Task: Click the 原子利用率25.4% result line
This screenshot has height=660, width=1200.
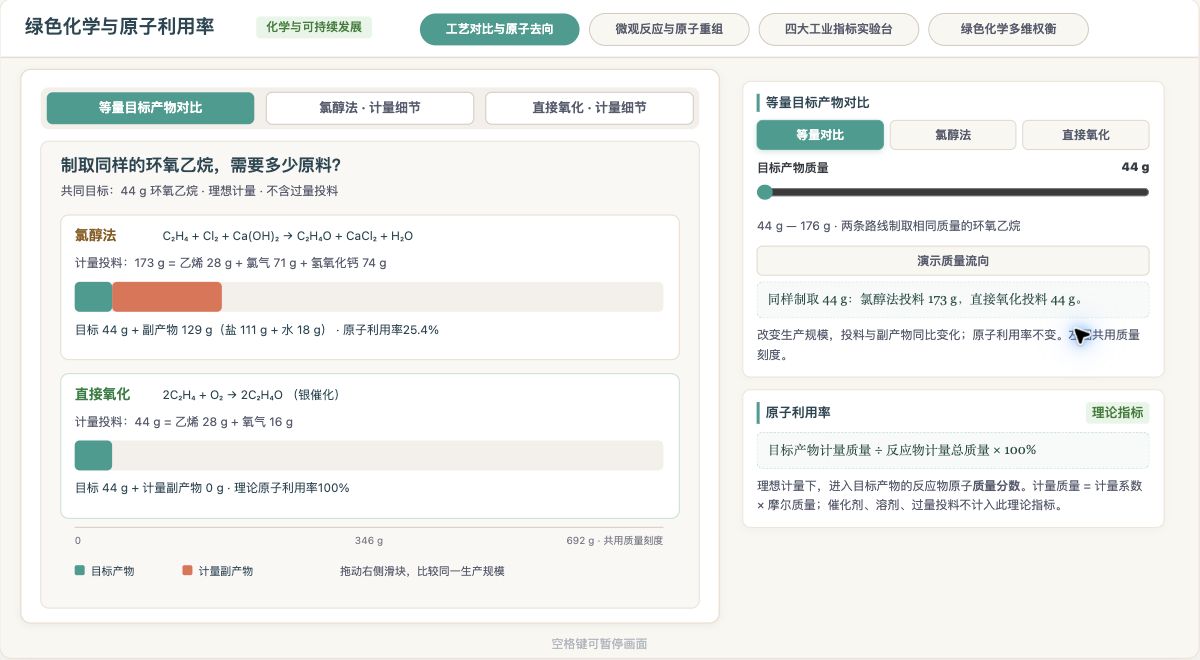Action: 257,330
